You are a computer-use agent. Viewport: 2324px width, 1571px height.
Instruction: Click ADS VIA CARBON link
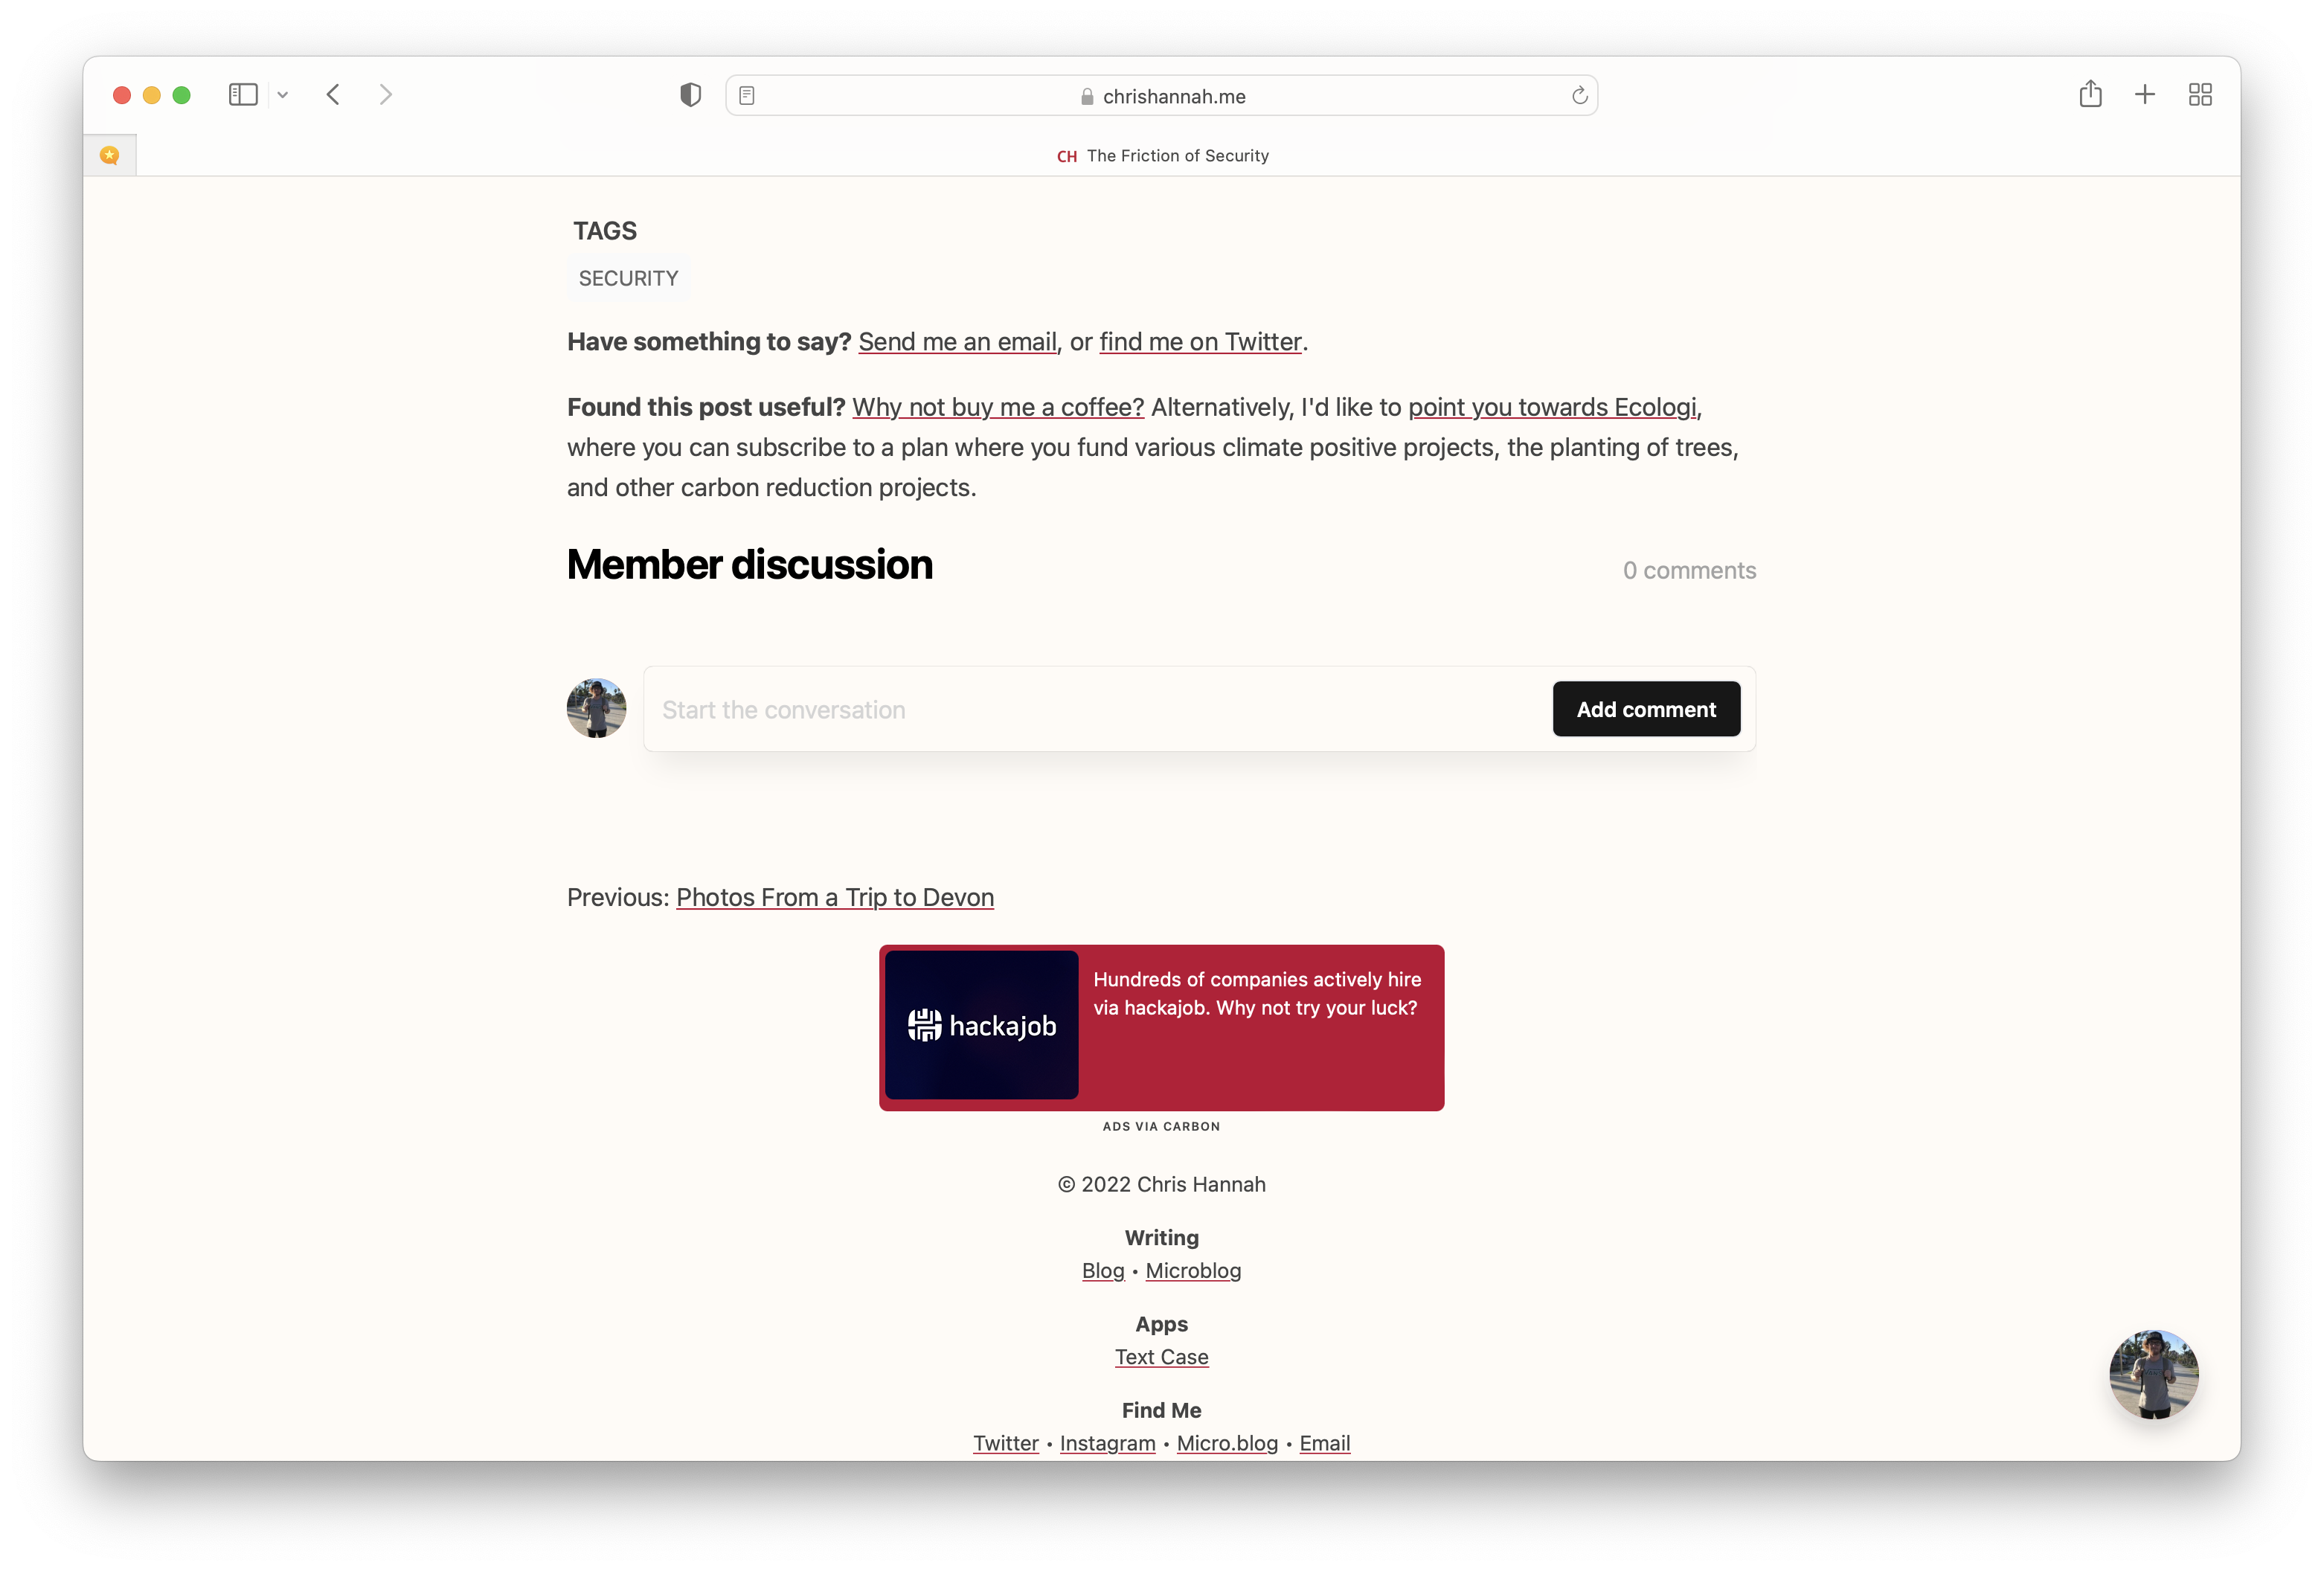coord(1161,1126)
